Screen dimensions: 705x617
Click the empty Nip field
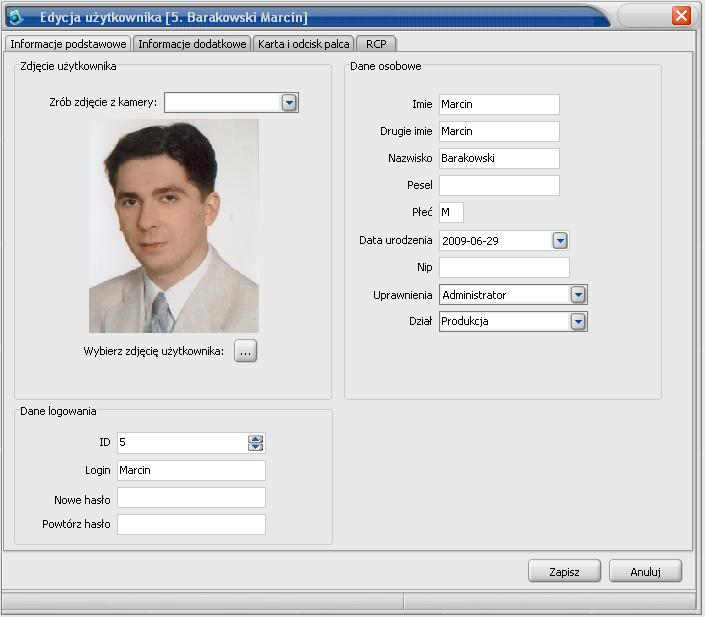point(504,267)
